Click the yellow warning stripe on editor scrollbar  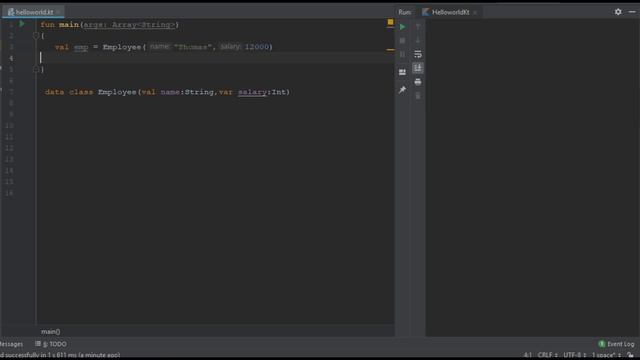click(x=390, y=50)
